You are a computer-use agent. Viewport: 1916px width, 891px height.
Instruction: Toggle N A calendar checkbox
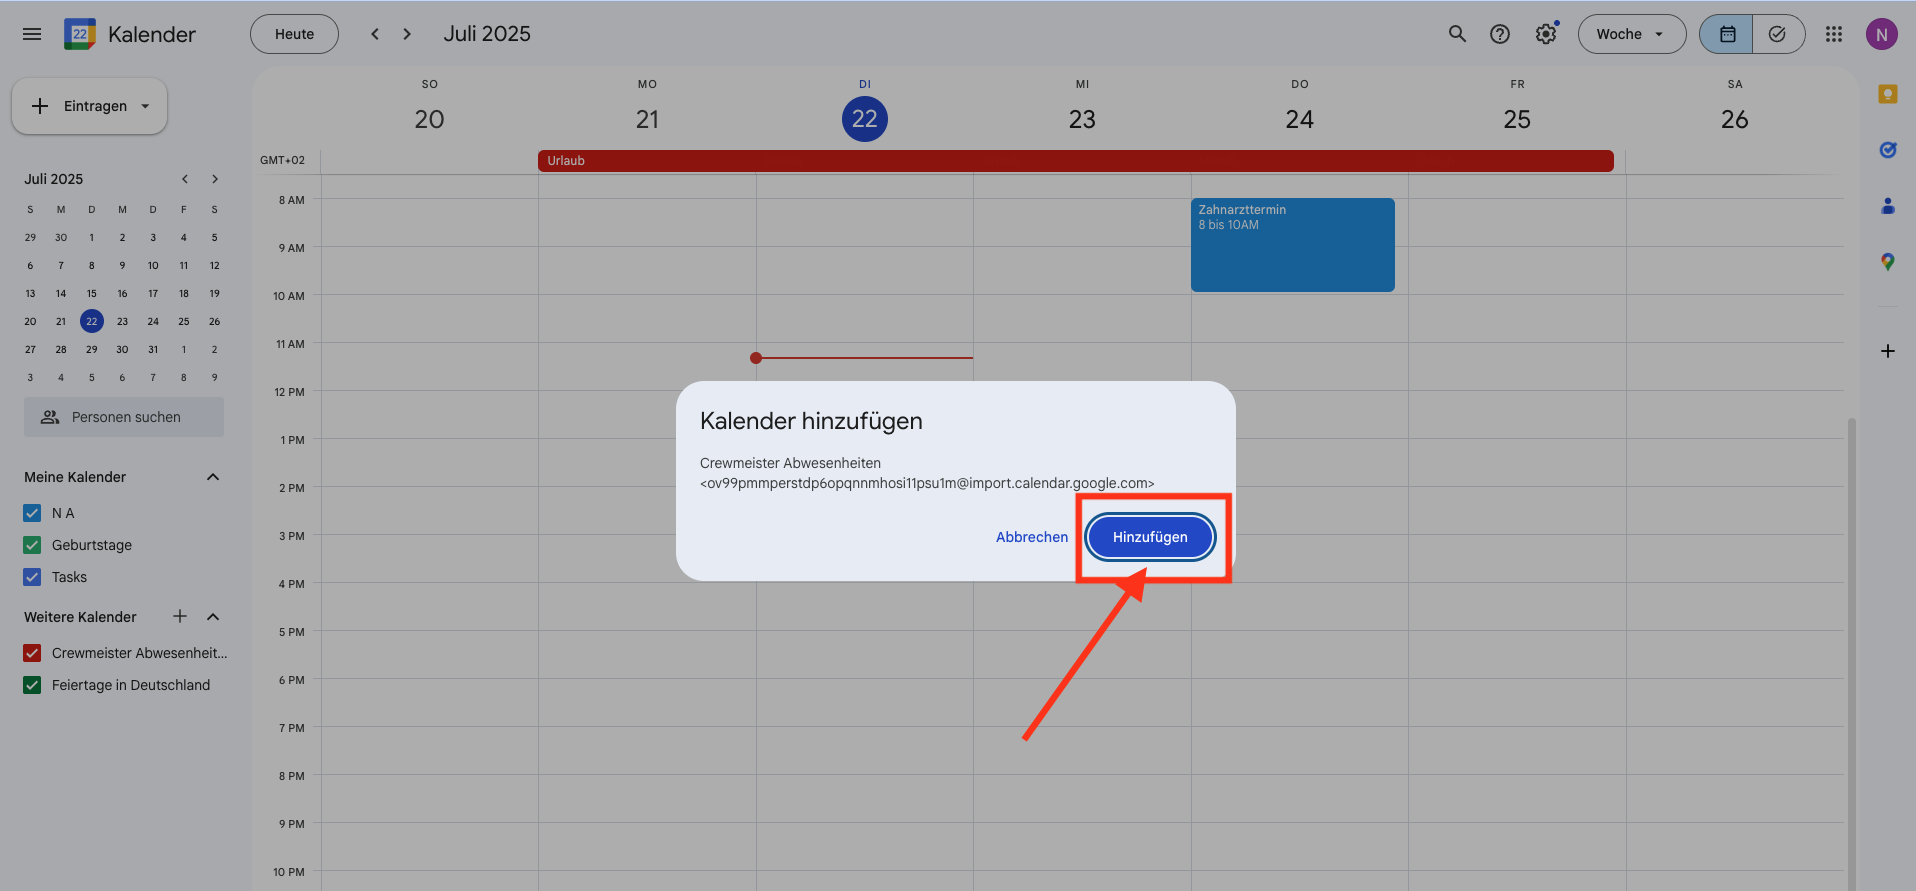tap(32, 513)
